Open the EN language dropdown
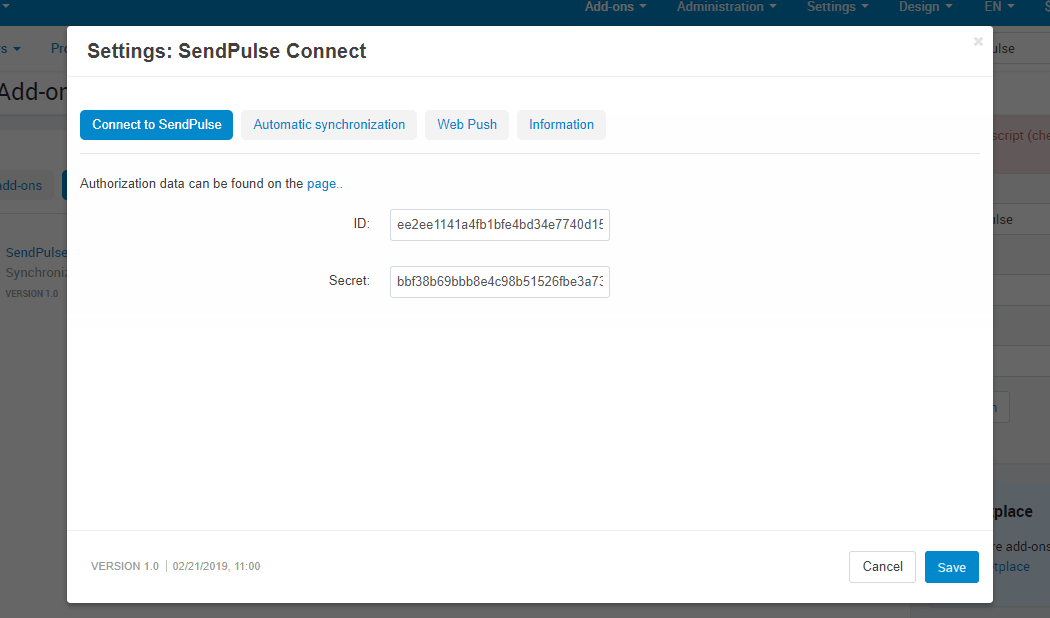 999,7
